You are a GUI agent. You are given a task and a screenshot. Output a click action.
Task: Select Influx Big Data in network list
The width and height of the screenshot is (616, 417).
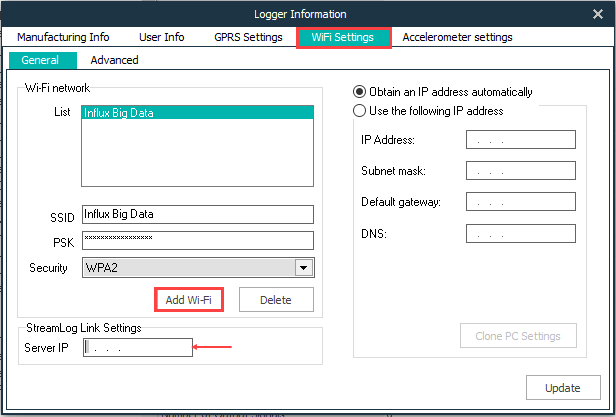click(198, 113)
